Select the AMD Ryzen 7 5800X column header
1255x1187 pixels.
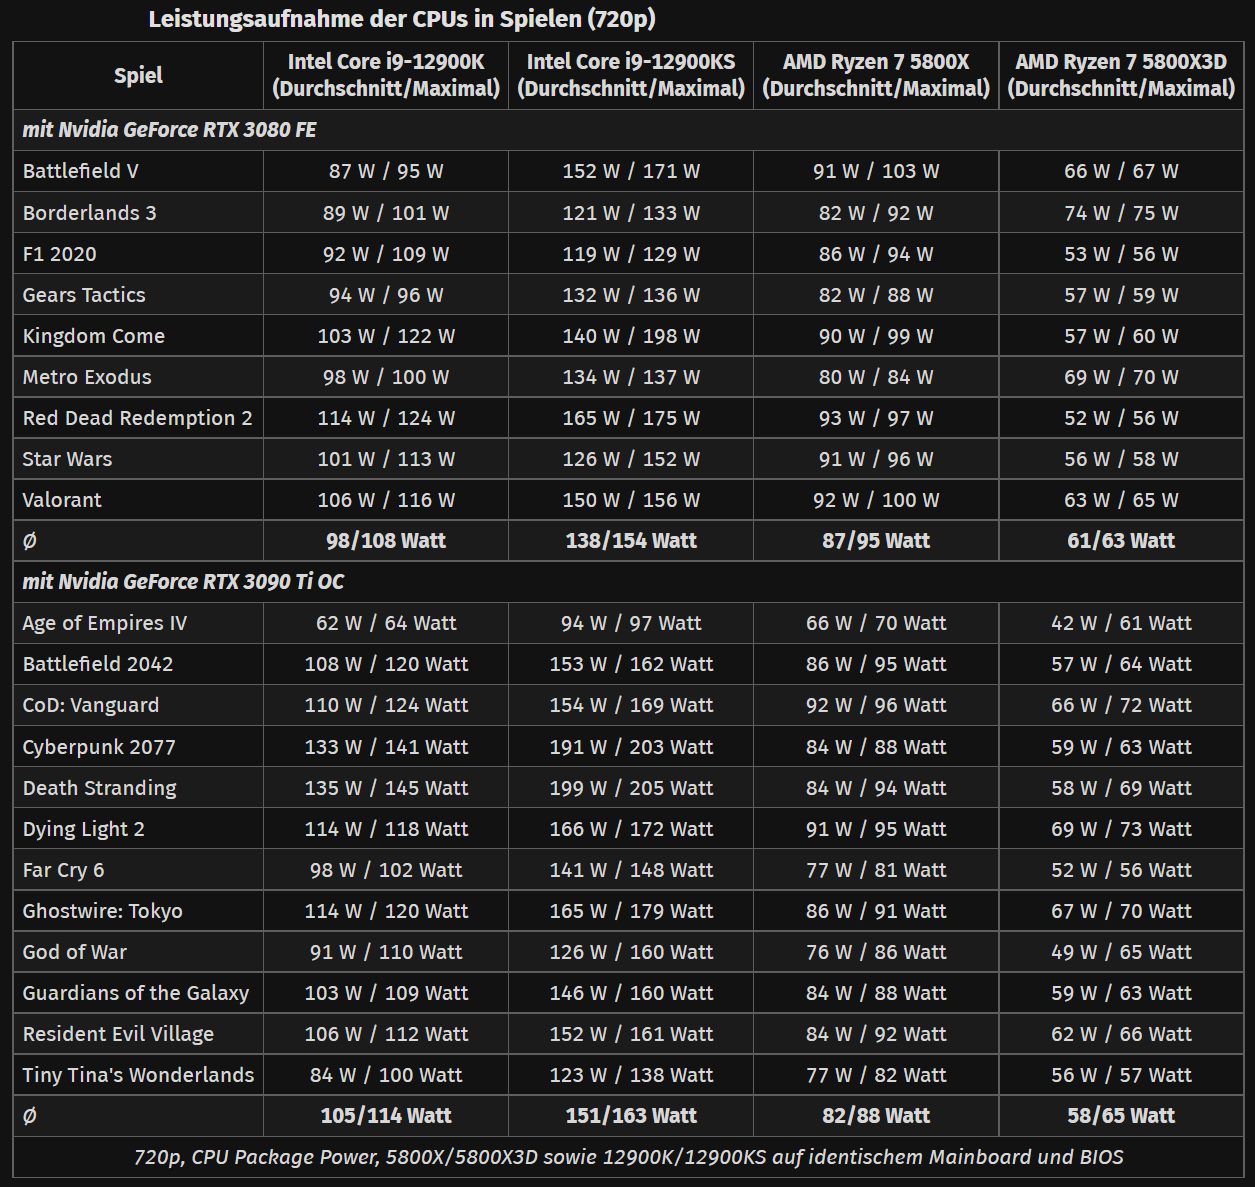(x=876, y=75)
